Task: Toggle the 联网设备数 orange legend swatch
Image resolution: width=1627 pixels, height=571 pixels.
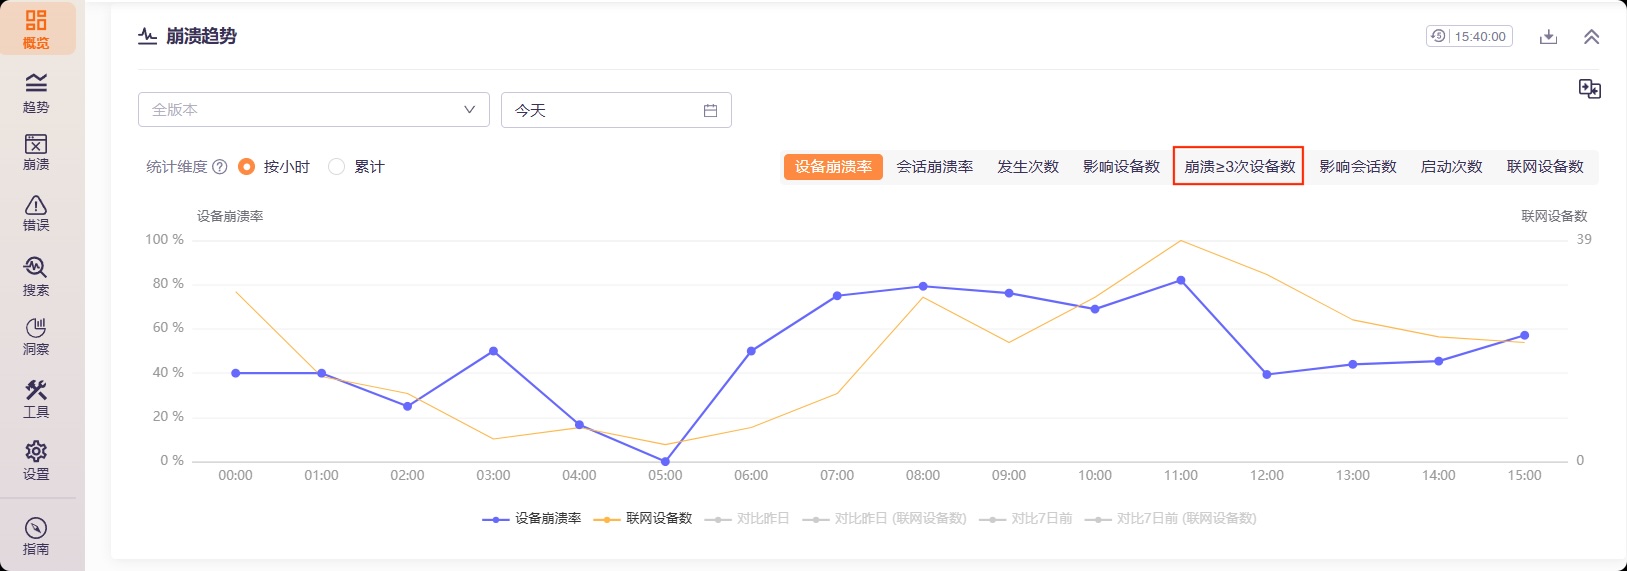Action: coord(607,519)
